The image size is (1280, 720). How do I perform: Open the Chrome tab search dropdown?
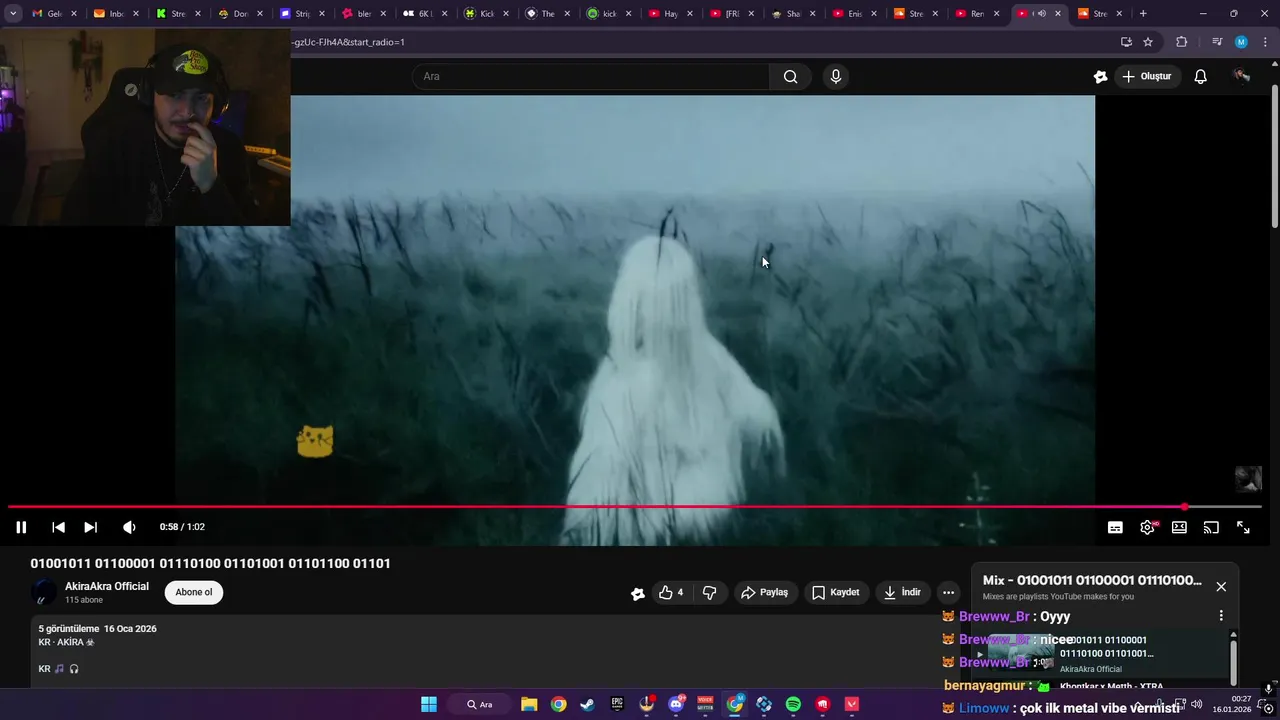click(13, 13)
